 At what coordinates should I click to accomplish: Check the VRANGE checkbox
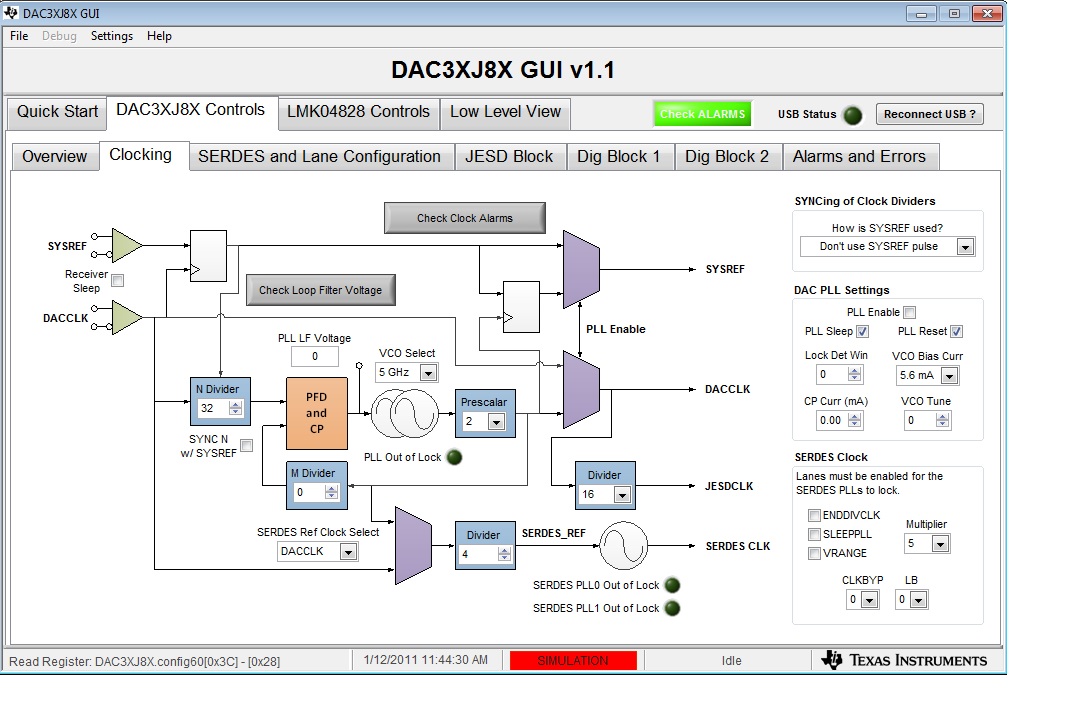click(815, 553)
